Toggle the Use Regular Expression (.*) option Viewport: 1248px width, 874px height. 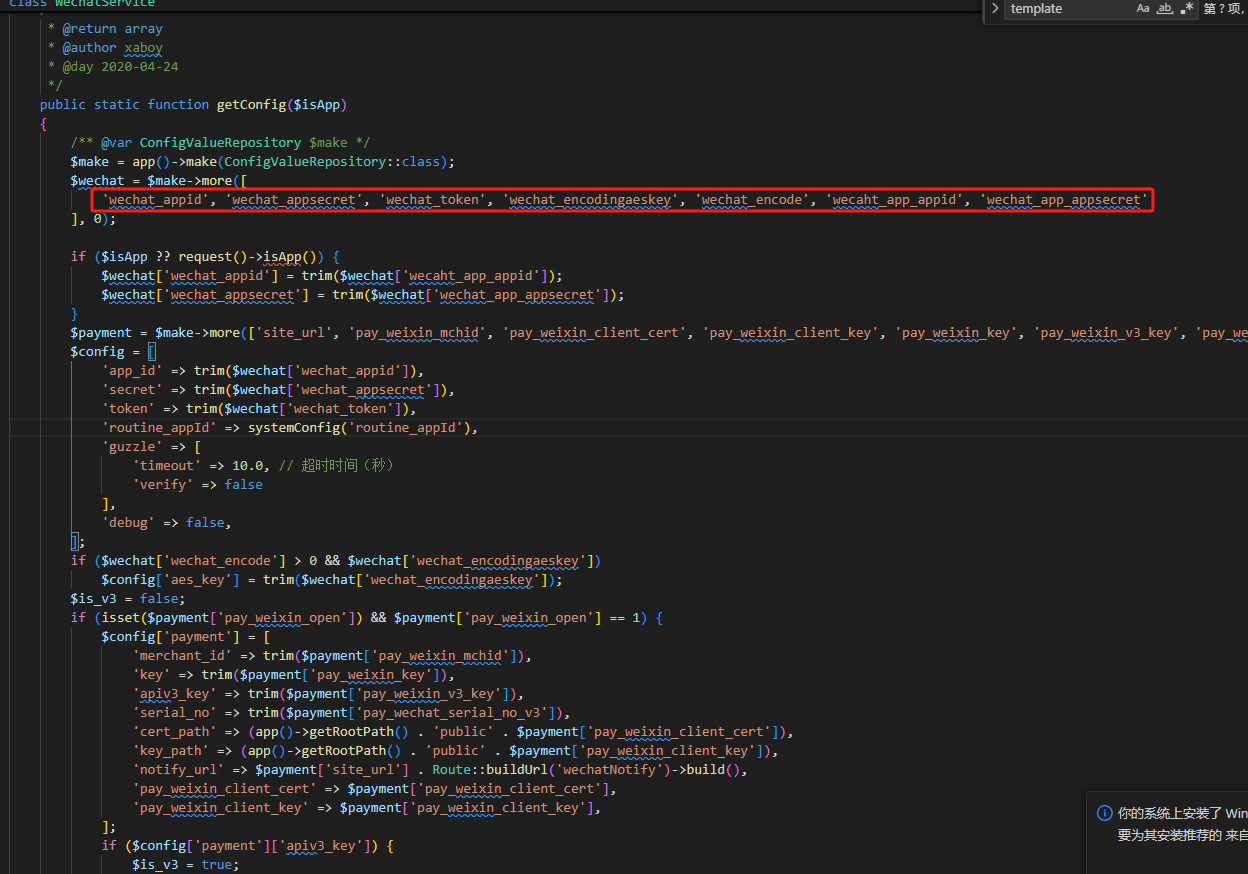pyautogui.click(x=1187, y=8)
